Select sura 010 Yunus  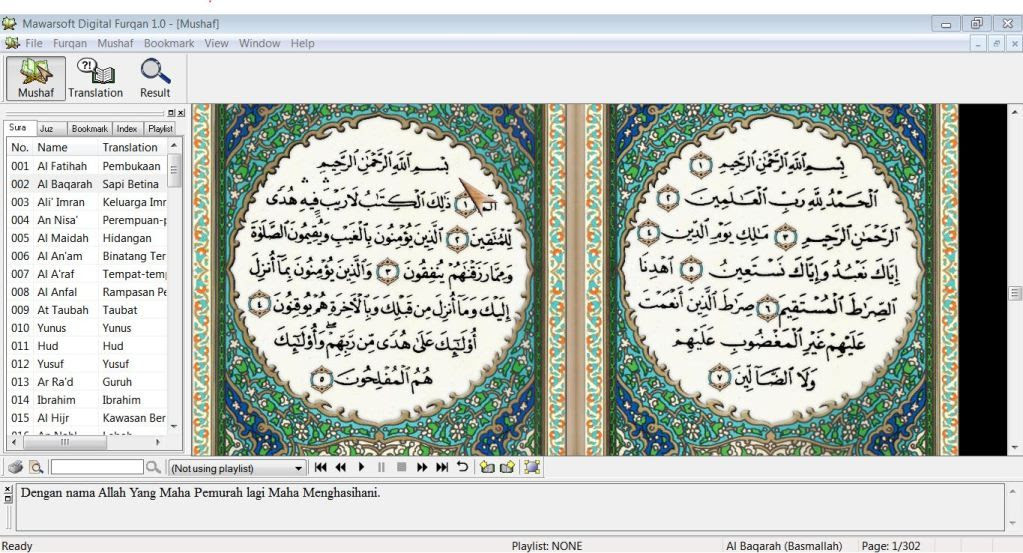tap(87, 328)
